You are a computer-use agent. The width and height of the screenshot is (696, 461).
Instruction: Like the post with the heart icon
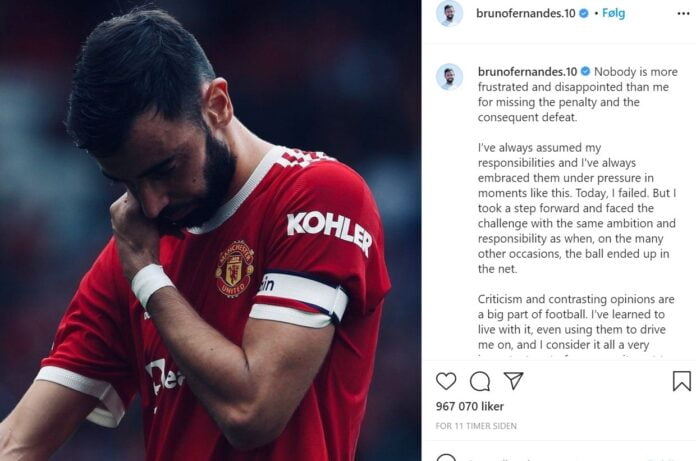[446, 381]
